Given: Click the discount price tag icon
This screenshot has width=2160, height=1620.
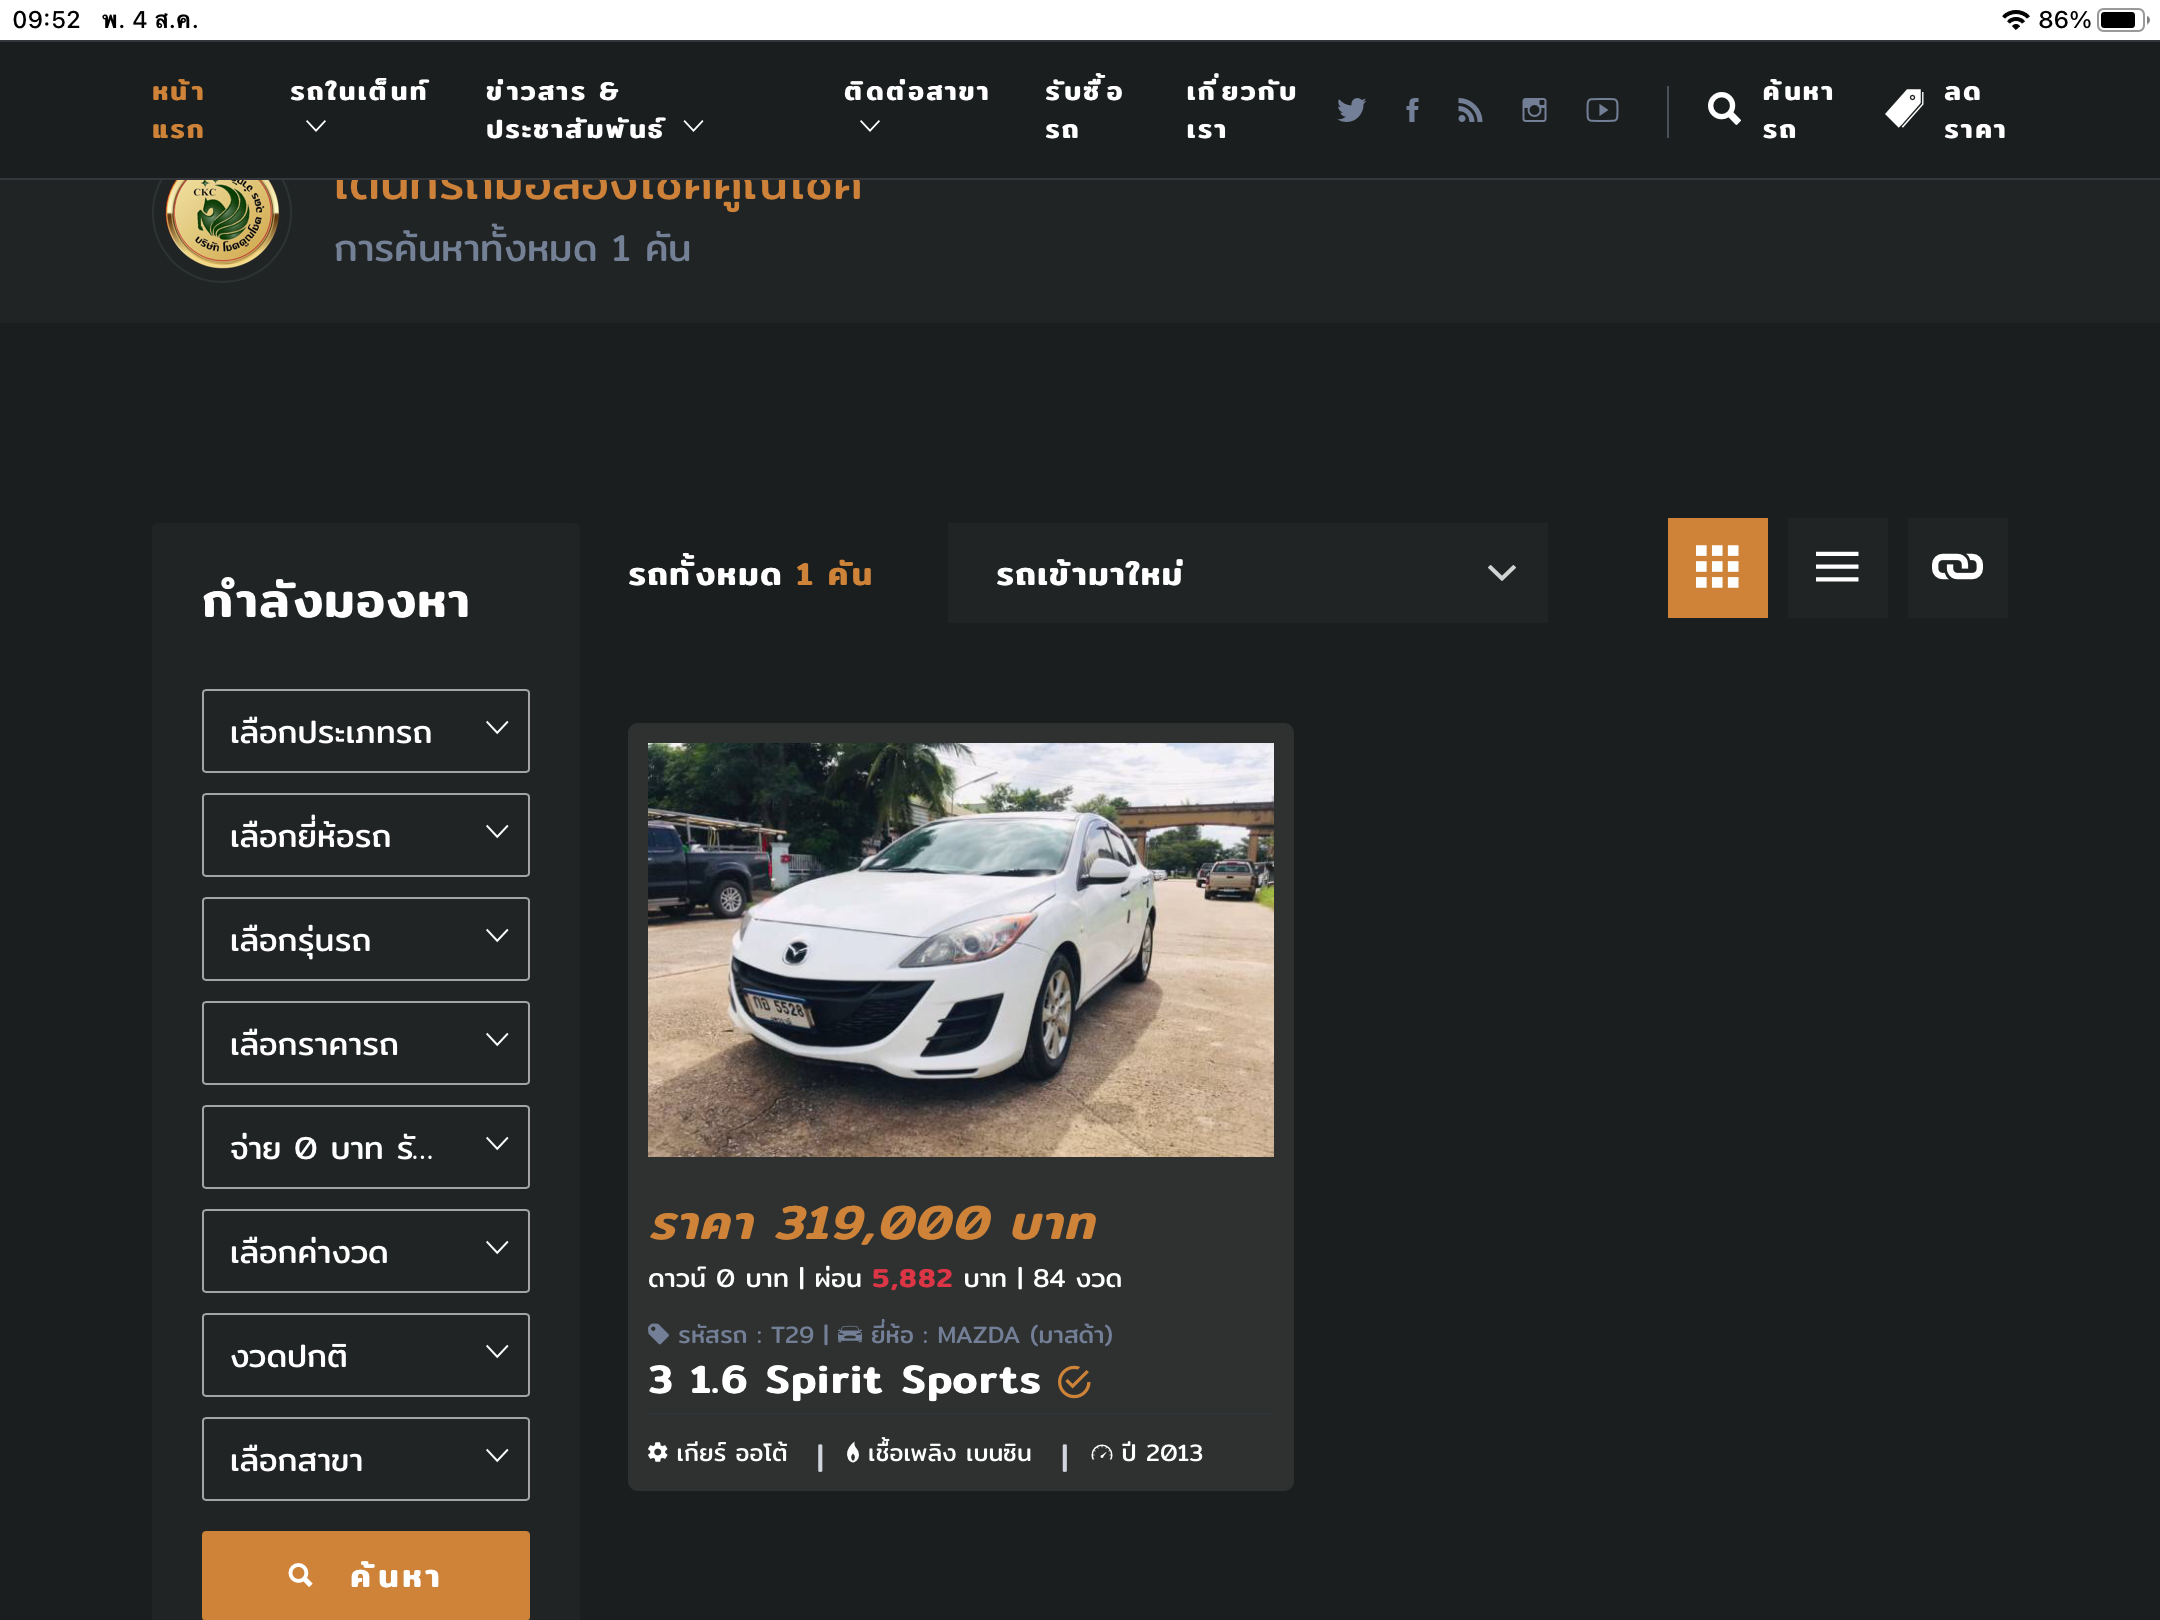Looking at the screenshot, I should pos(1904,108).
